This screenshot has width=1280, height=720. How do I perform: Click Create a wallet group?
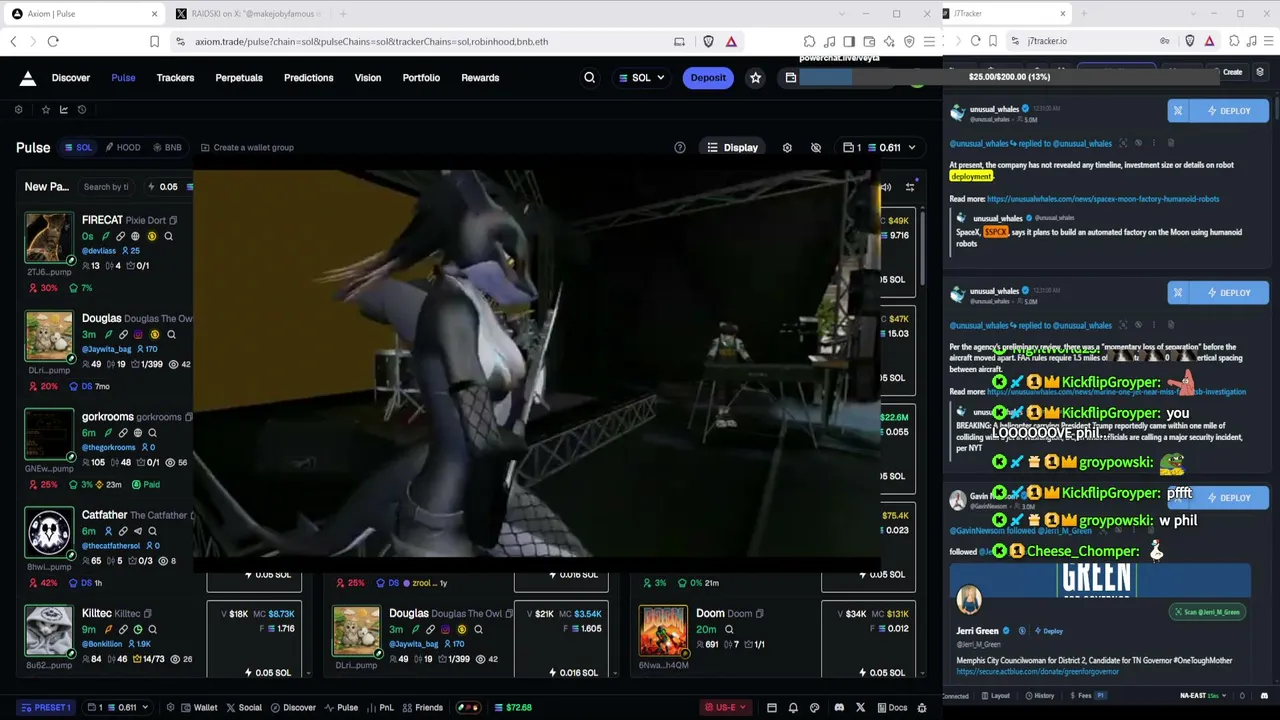(x=246, y=148)
